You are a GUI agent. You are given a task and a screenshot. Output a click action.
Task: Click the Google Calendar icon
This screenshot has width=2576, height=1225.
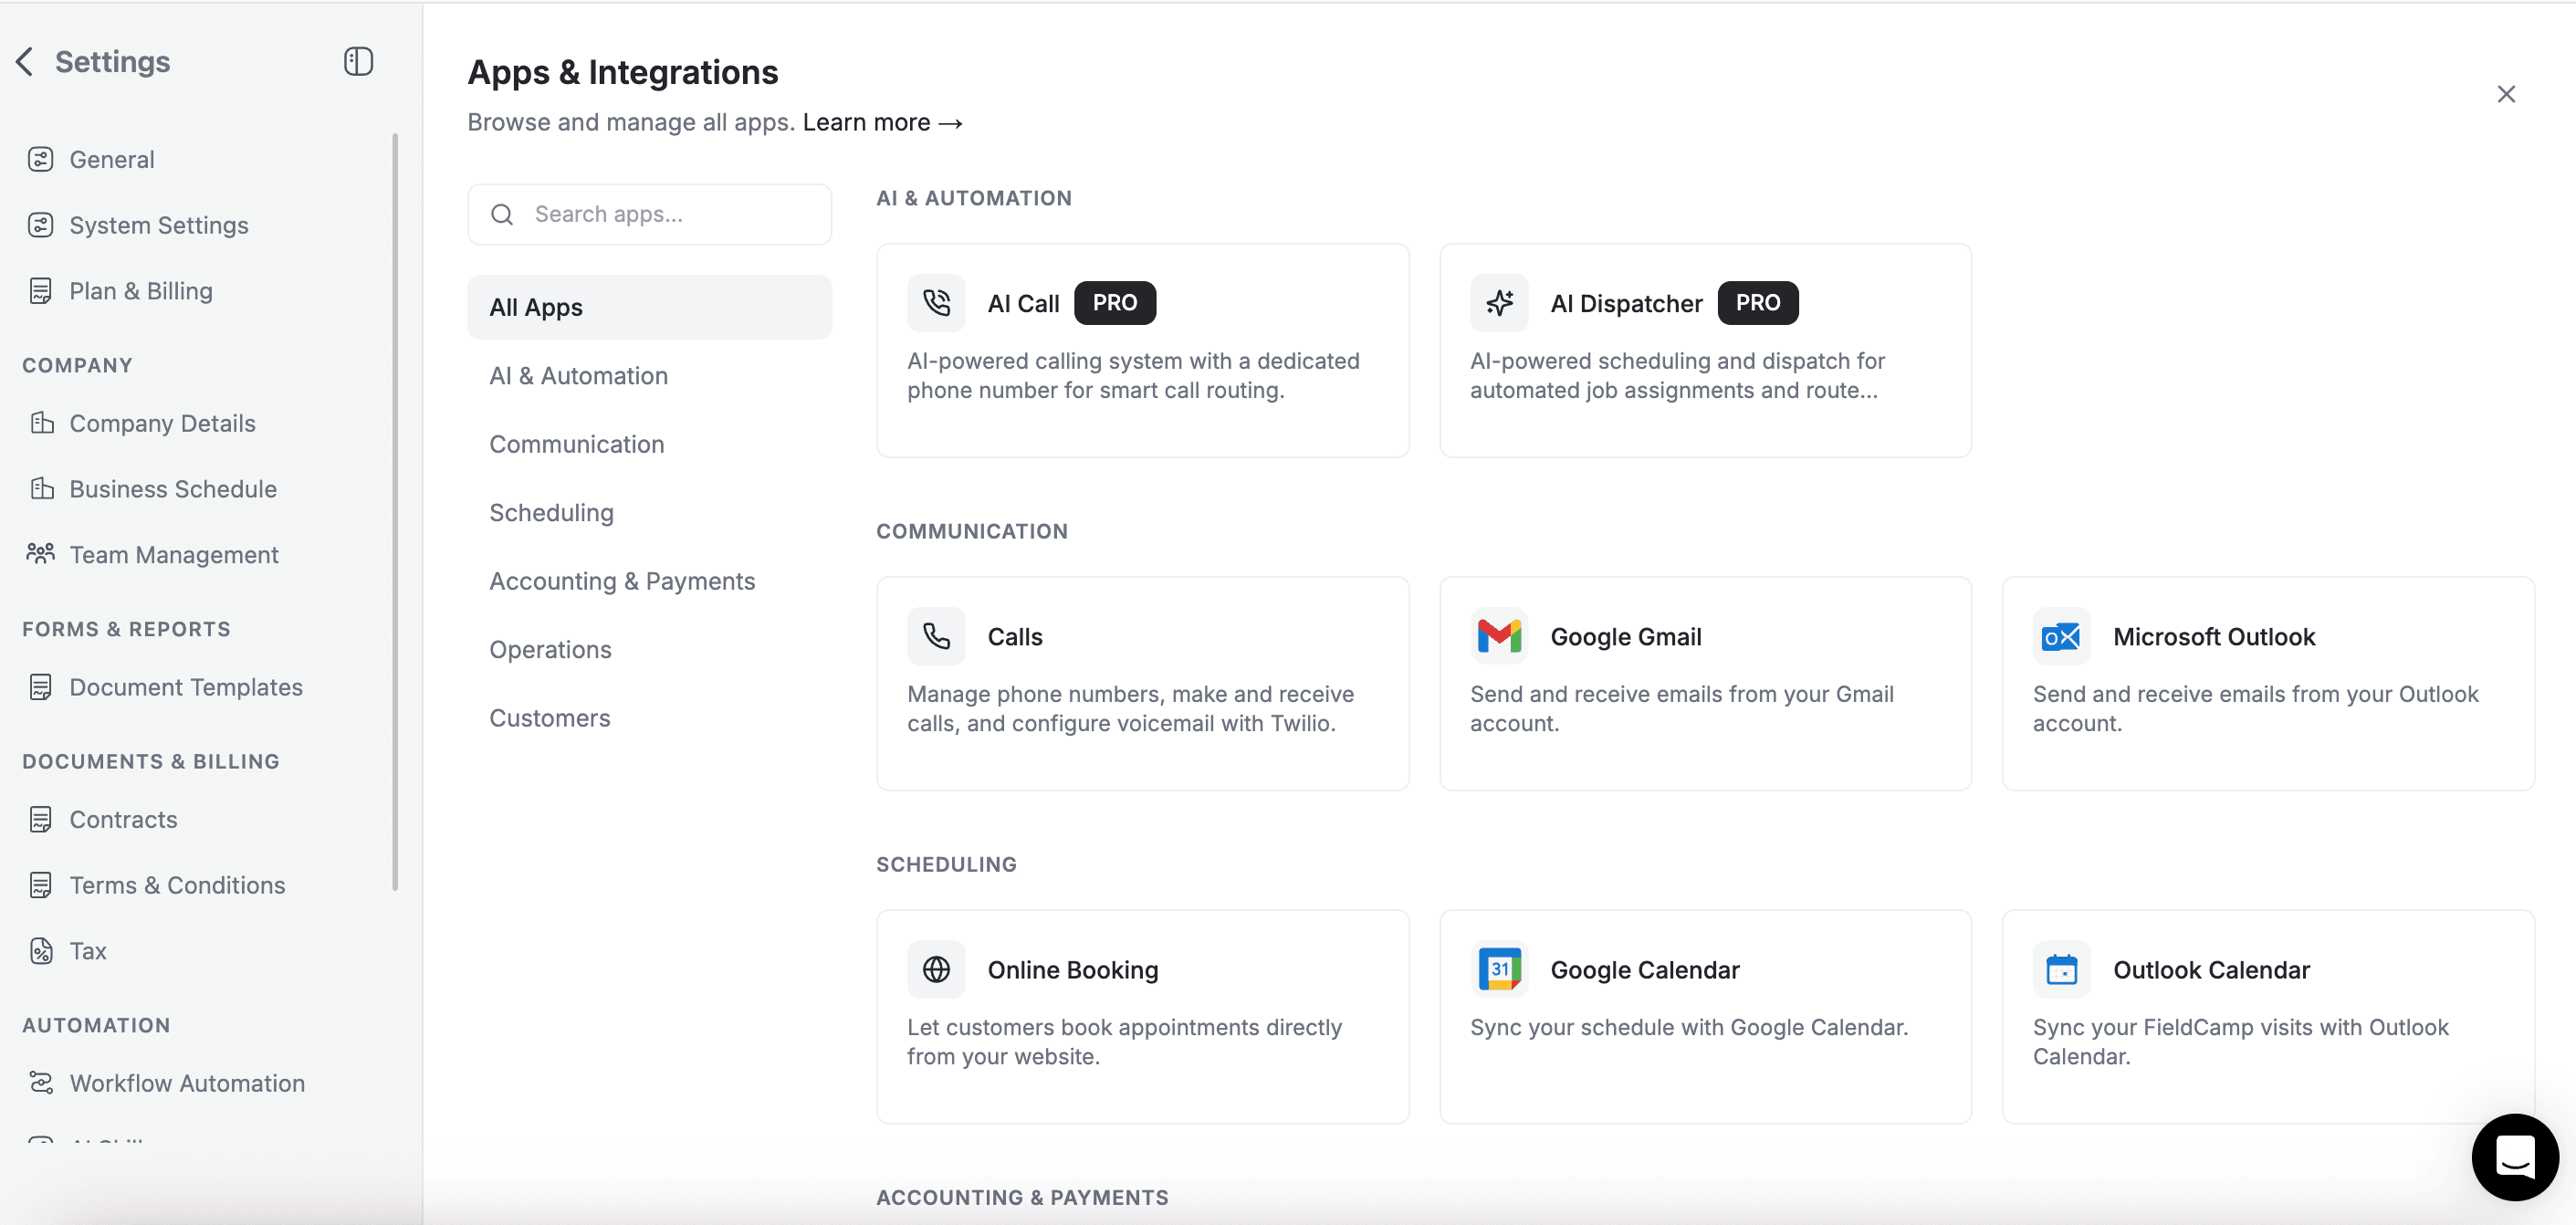(1499, 968)
